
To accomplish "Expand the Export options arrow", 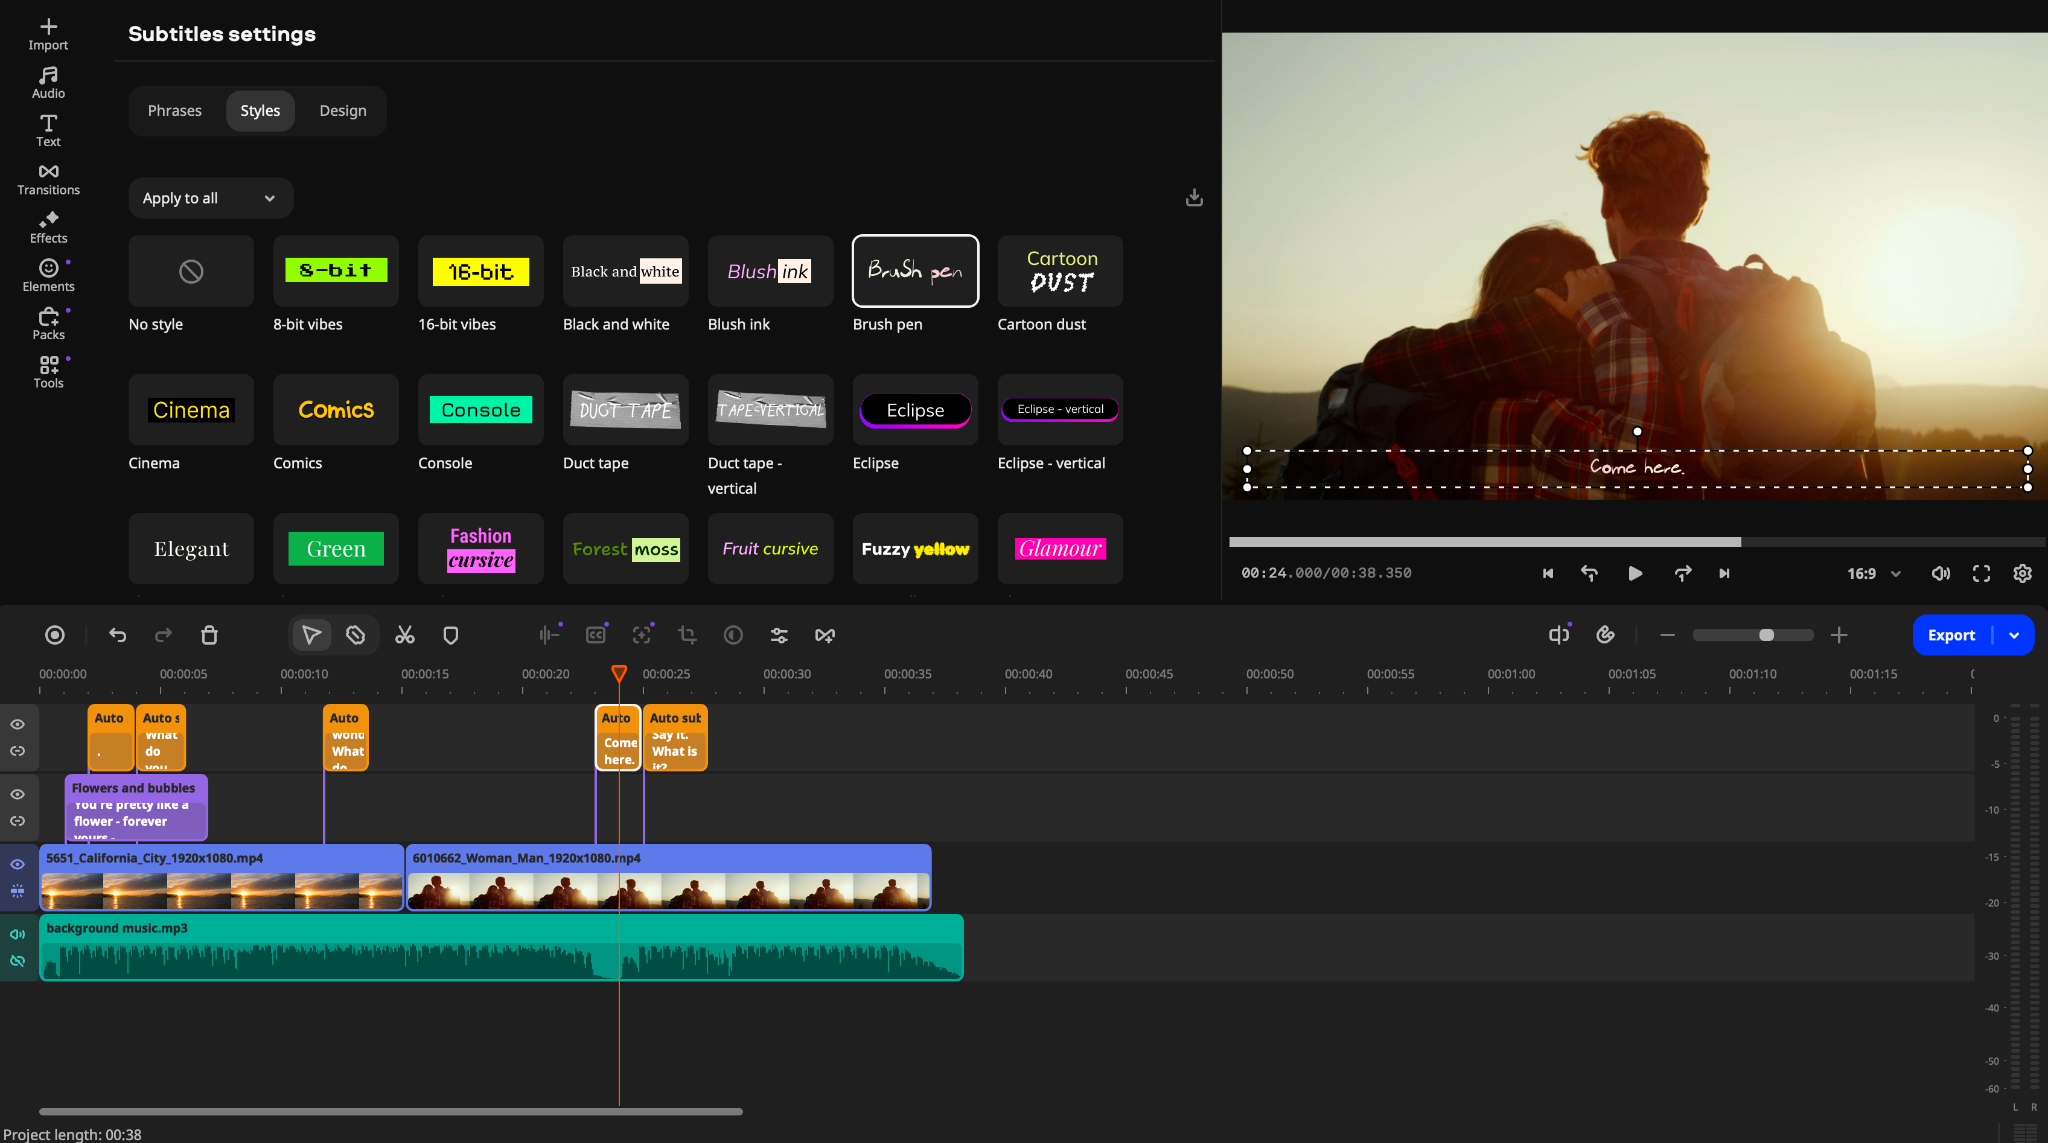I will [x=2014, y=635].
